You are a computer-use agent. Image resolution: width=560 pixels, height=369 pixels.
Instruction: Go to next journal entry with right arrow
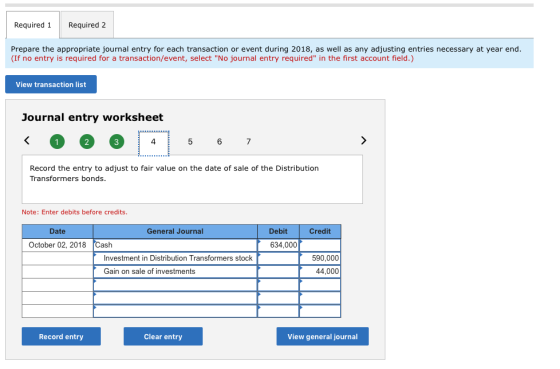tap(363, 140)
